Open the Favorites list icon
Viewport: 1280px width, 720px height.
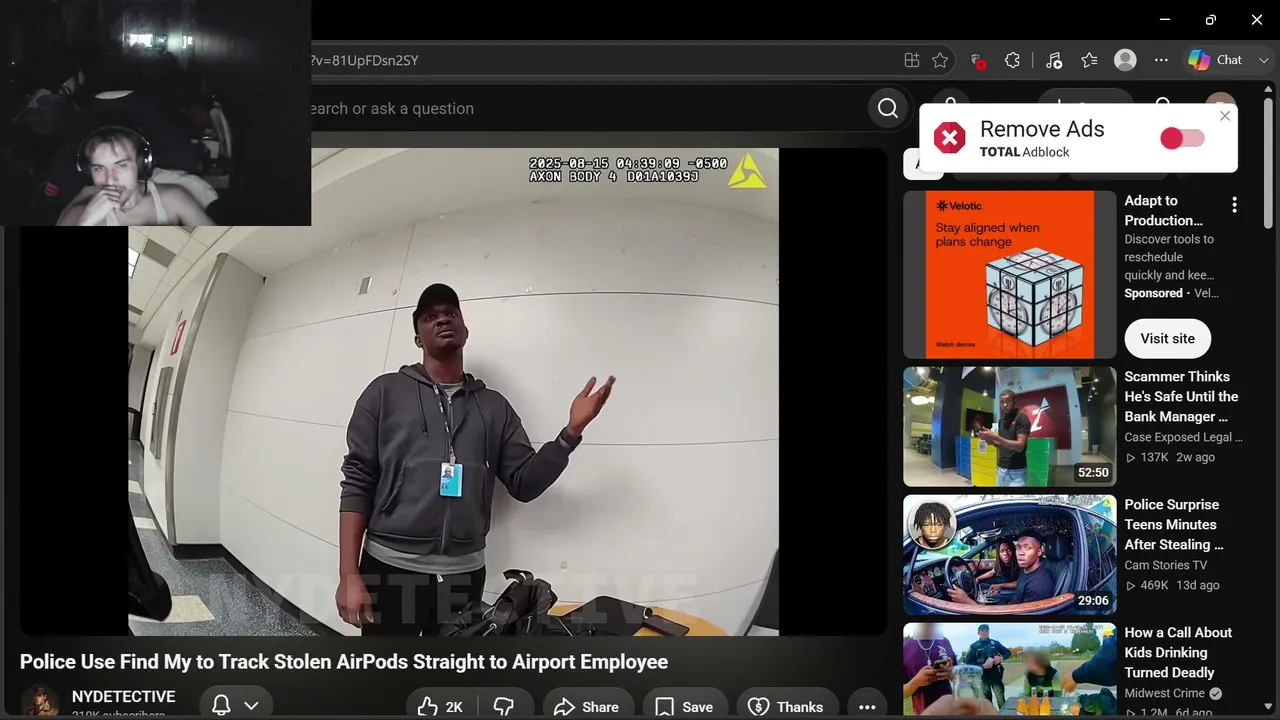[1089, 60]
